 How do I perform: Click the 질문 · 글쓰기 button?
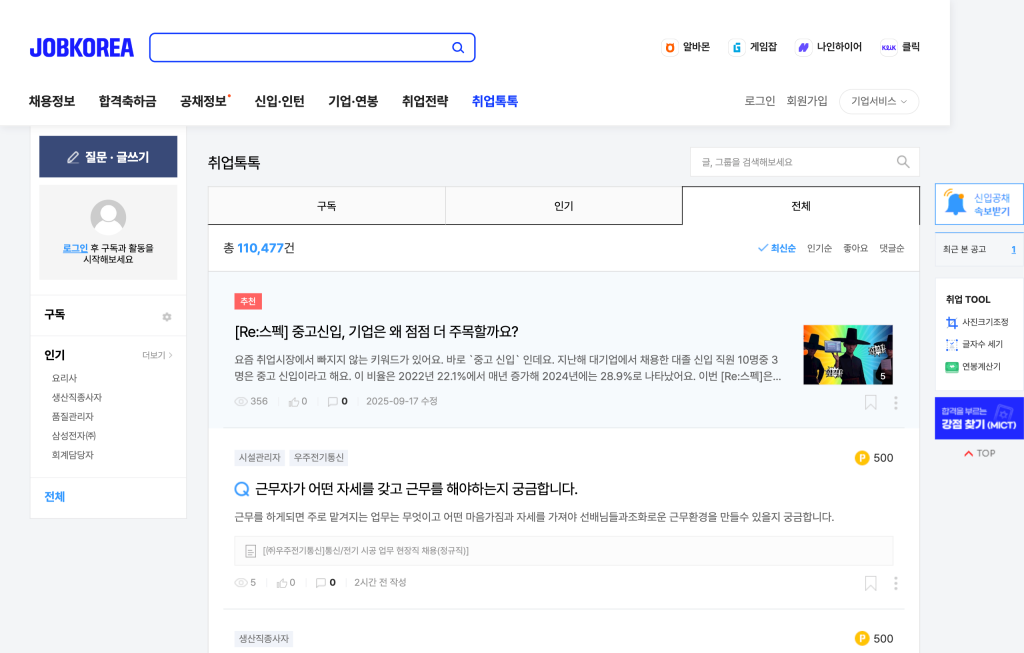coord(108,157)
